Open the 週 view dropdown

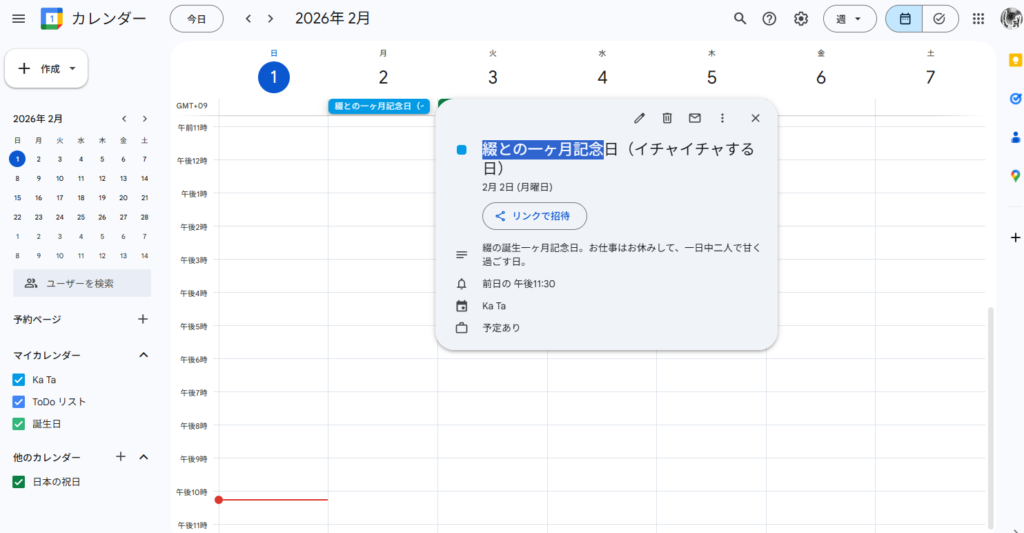[x=849, y=19]
